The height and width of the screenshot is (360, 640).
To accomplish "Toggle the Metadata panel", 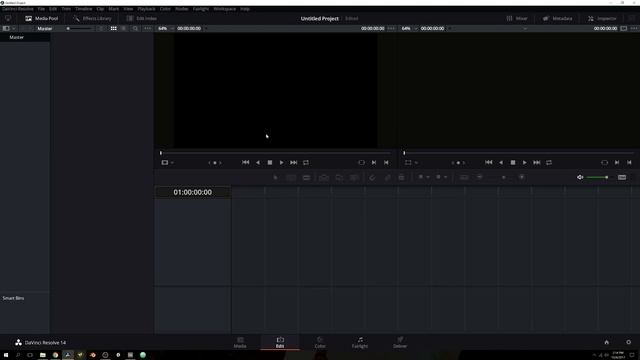I will click(558, 18).
